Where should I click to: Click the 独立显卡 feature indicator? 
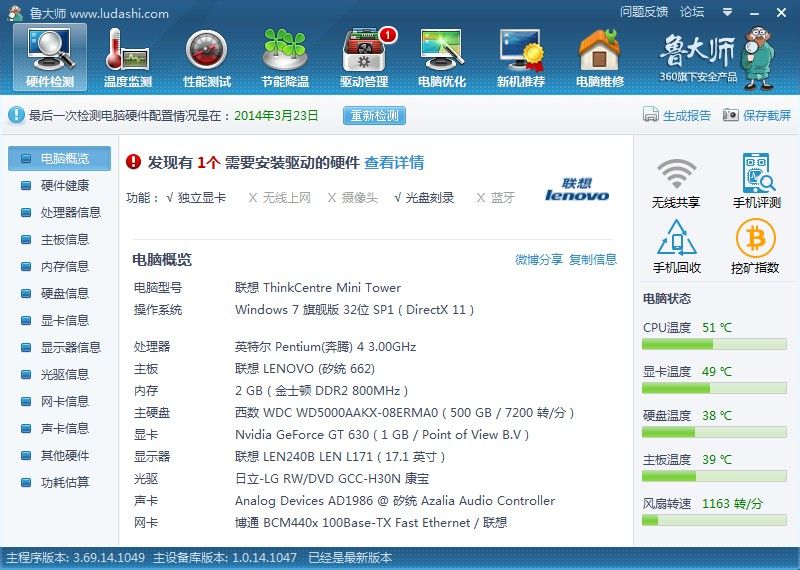click(x=196, y=197)
